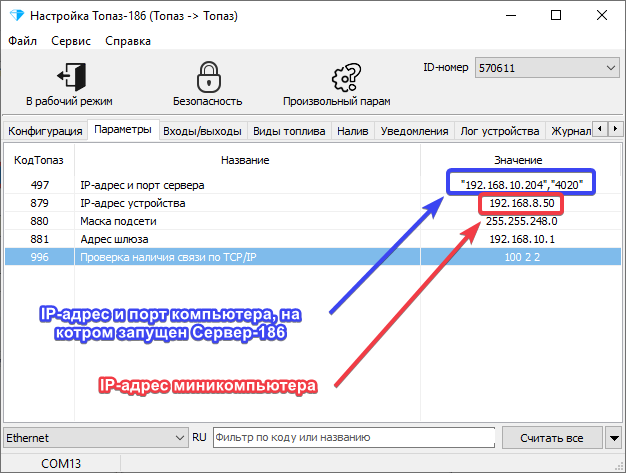Viewport: 626px width, 473px height.
Task: Click the value '100 2 2'
Action: [522, 257]
